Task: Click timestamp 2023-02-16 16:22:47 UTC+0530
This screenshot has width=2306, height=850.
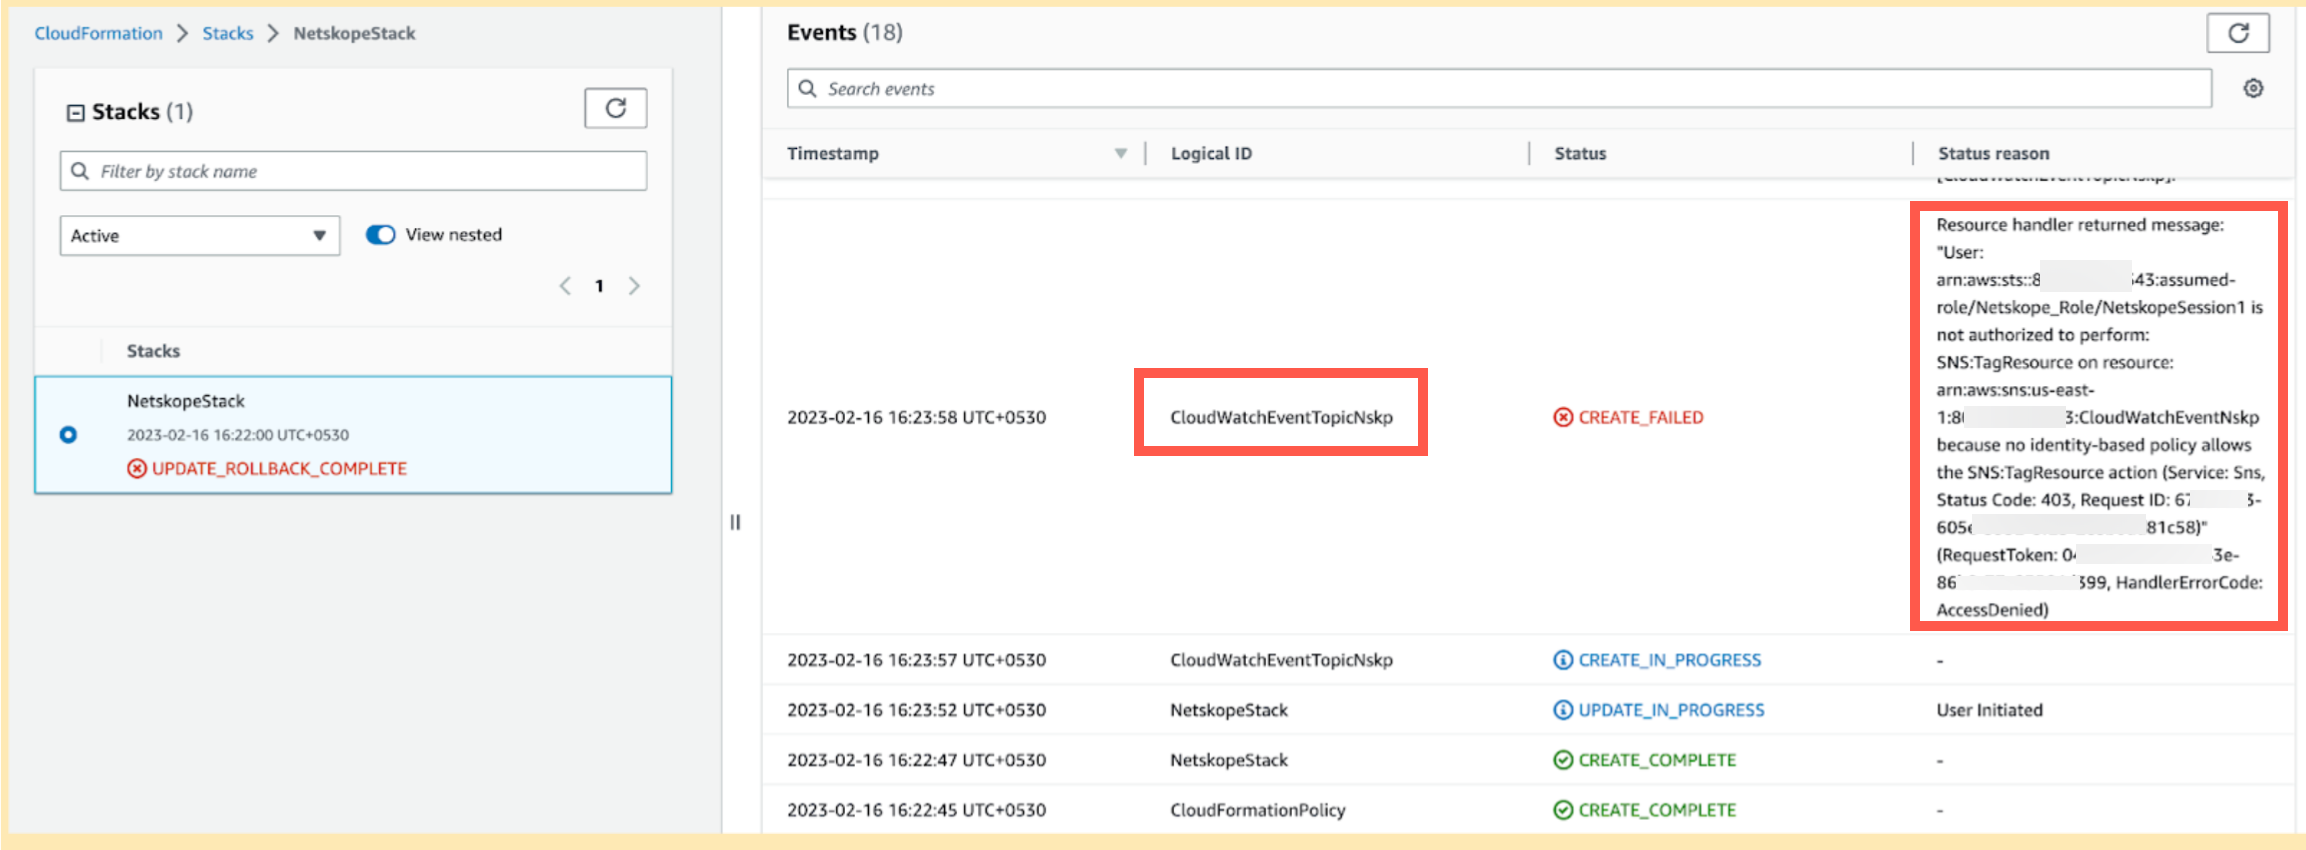Action: pos(916,760)
